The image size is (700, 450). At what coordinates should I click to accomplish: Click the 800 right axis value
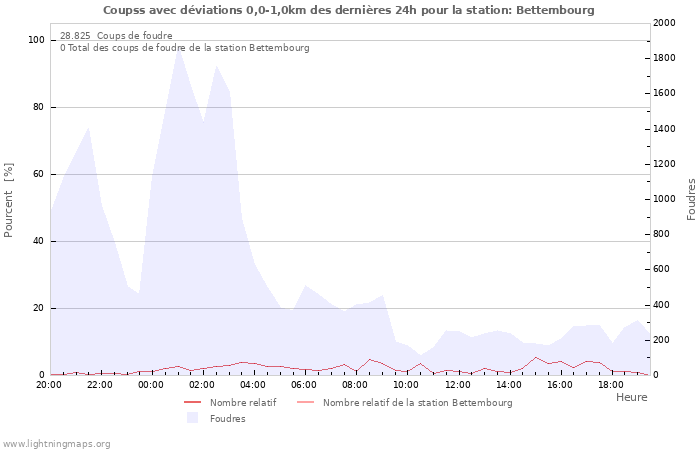pyautogui.click(x=662, y=234)
